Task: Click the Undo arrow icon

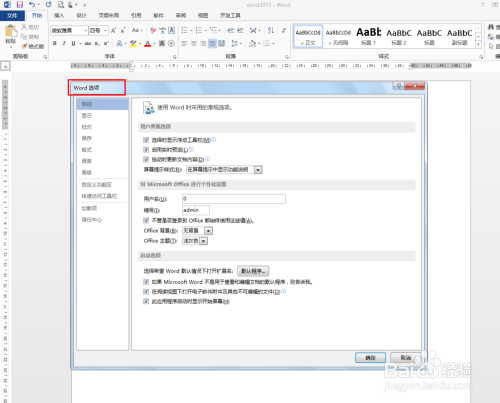Action: click(32, 5)
